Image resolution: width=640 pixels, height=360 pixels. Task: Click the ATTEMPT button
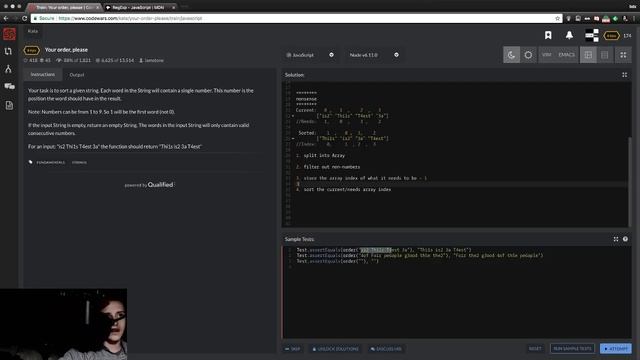point(616,349)
